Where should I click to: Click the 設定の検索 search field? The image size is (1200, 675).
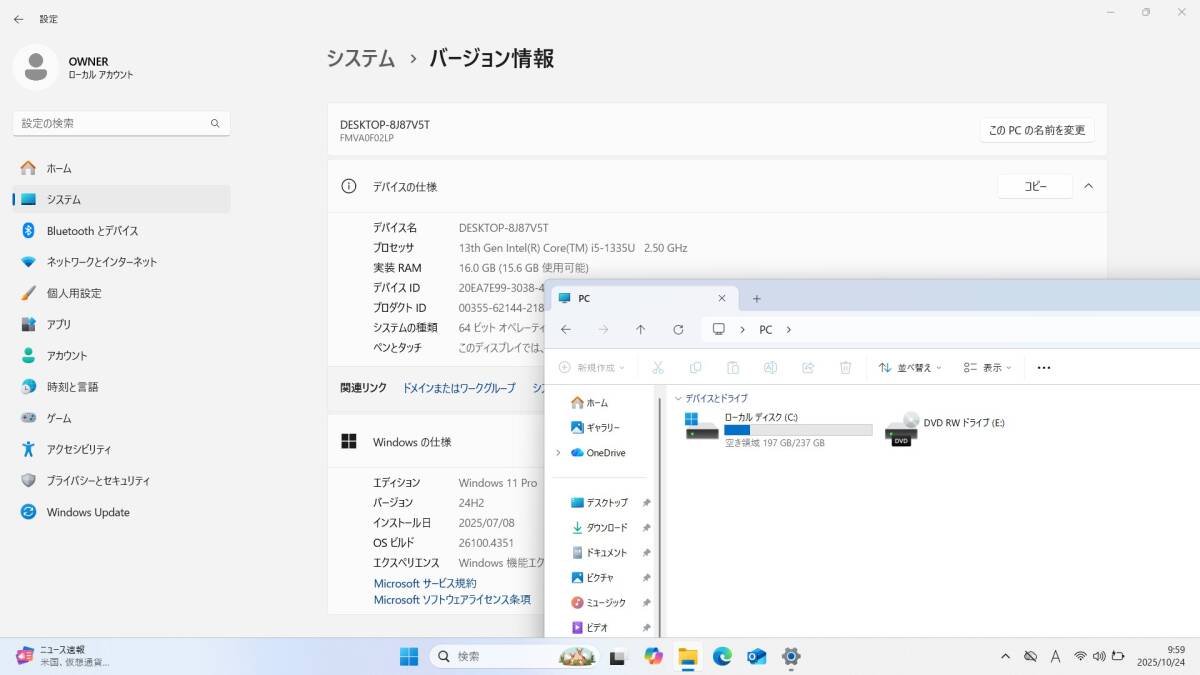pyautogui.click(x=120, y=122)
